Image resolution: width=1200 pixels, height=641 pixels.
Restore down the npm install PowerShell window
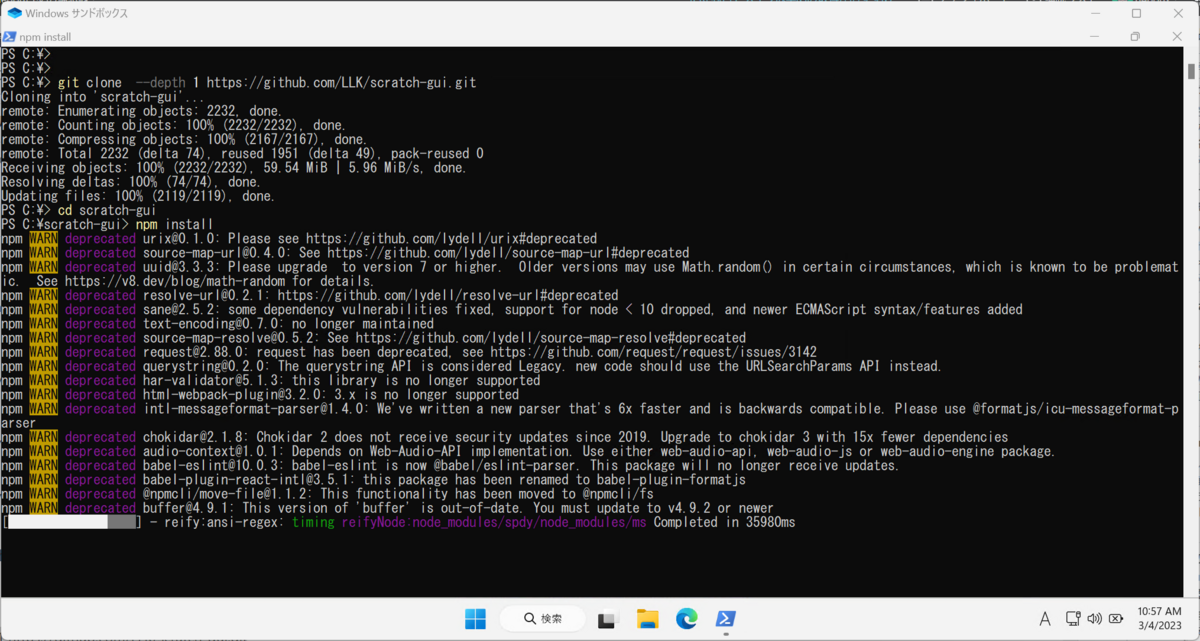tap(1135, 37)
